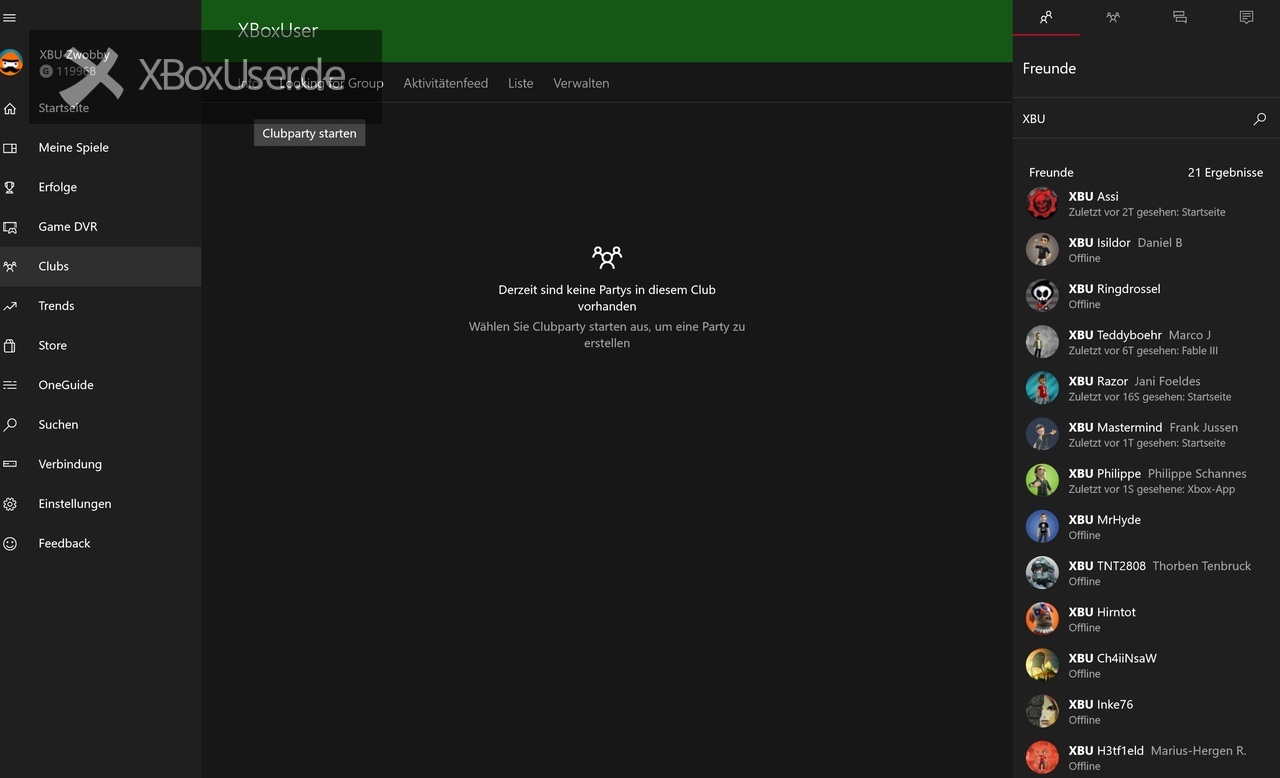Select friend name XBU MrHyde
This screenshot has width=1280, height=778.
click(x=1104, y=520)
